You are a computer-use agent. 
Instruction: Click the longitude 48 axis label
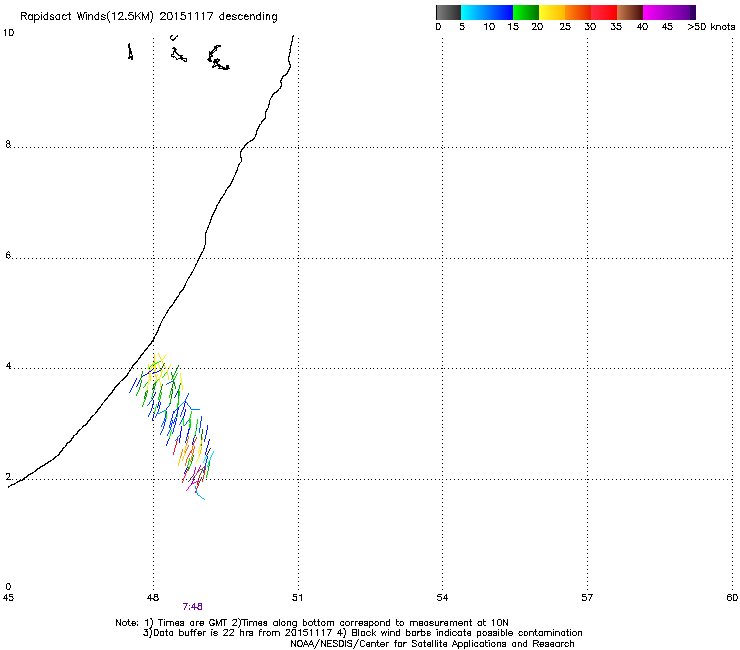click(x=153, y=598)
